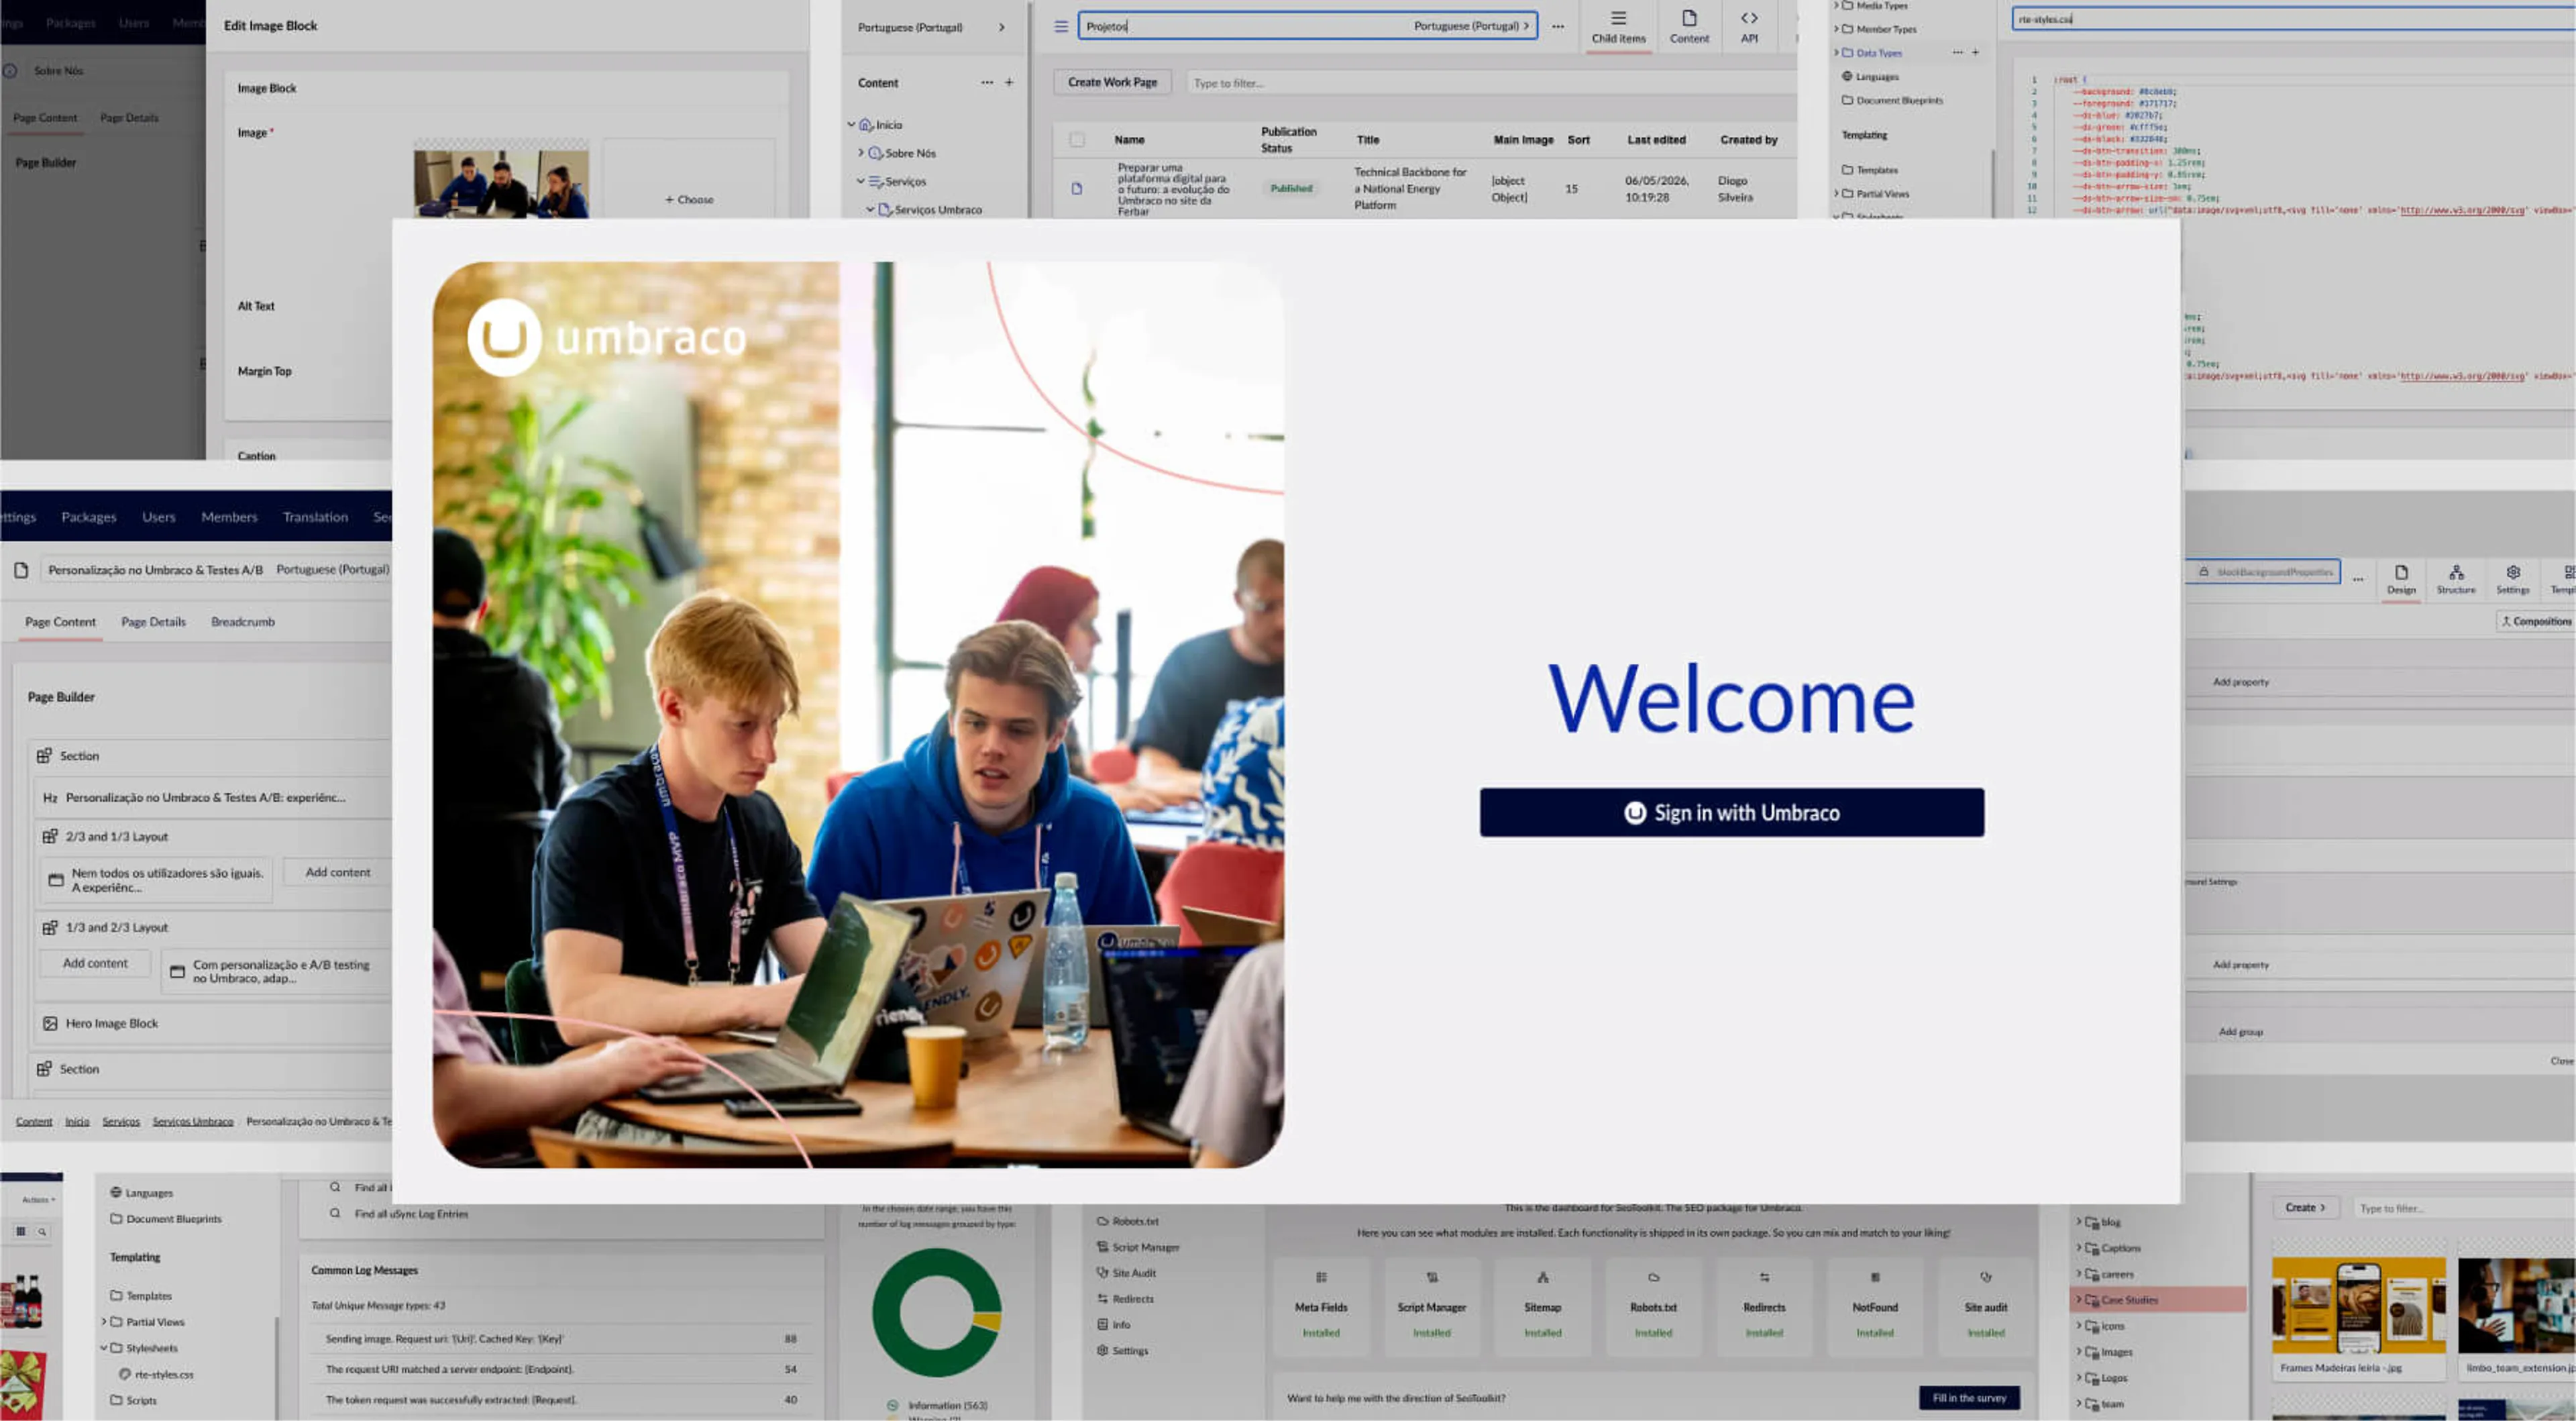Collapse the Serviços tree node
Viewport: 2576px width, 1421px height.
(x=860, y=181)
